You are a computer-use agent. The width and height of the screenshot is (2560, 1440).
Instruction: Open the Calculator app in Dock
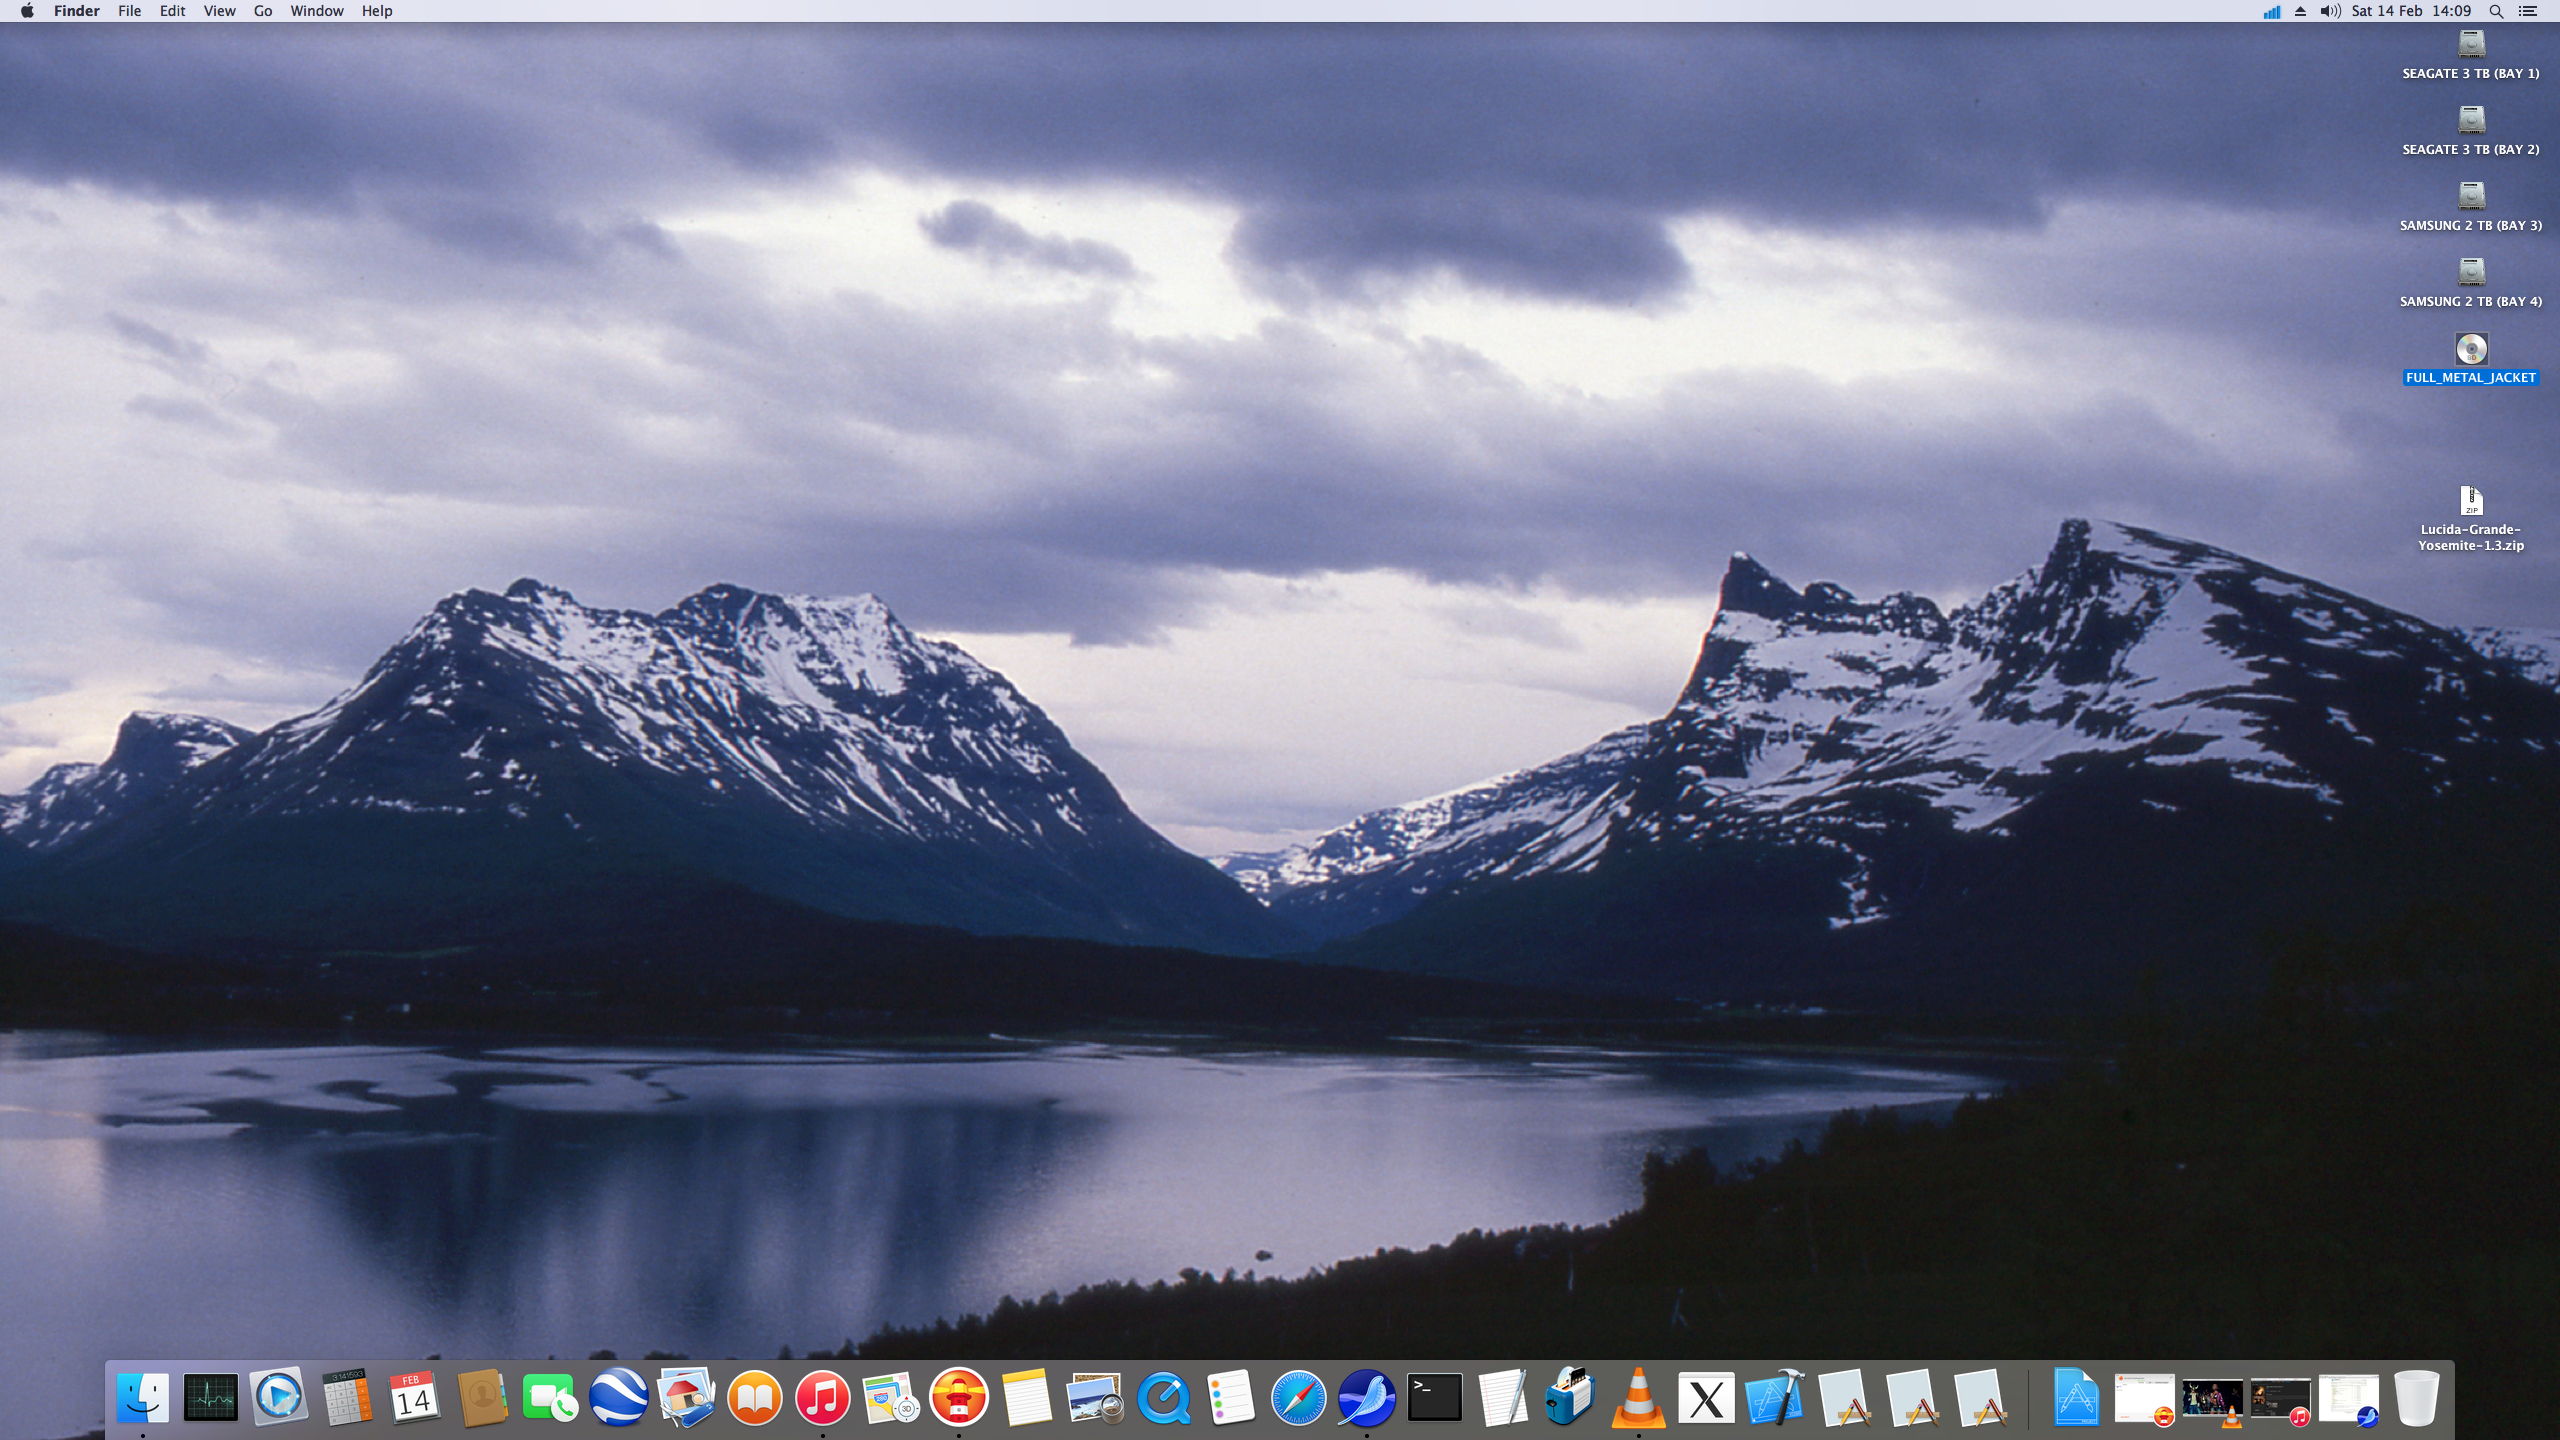347,1397
